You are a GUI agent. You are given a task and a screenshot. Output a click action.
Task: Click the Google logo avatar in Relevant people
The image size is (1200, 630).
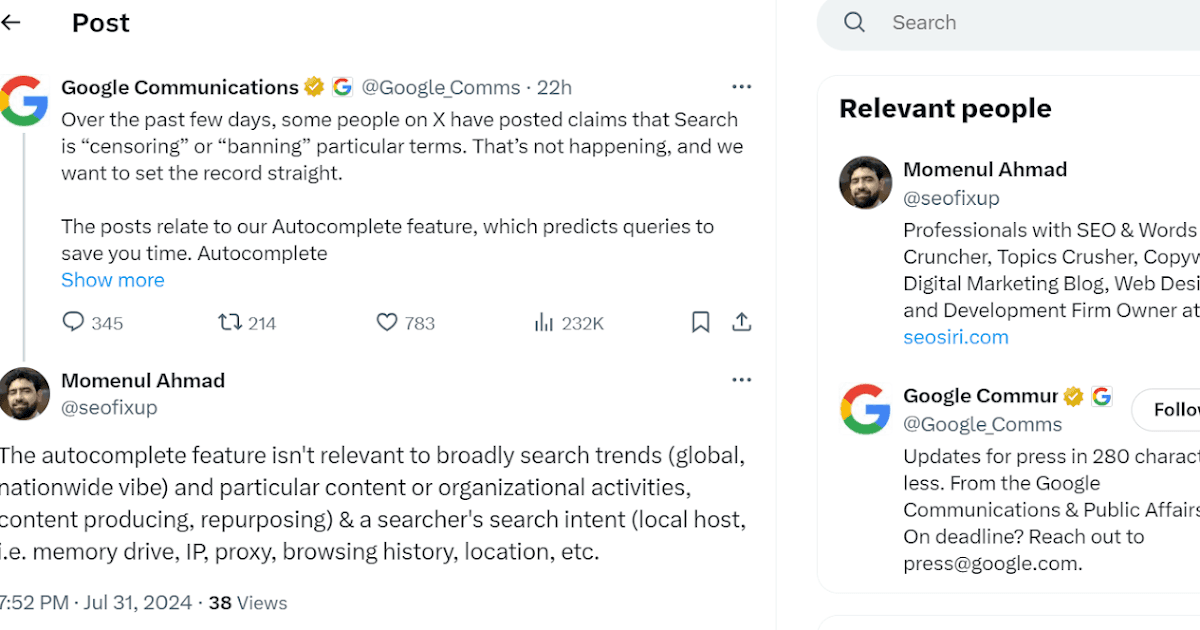point(865,409)
